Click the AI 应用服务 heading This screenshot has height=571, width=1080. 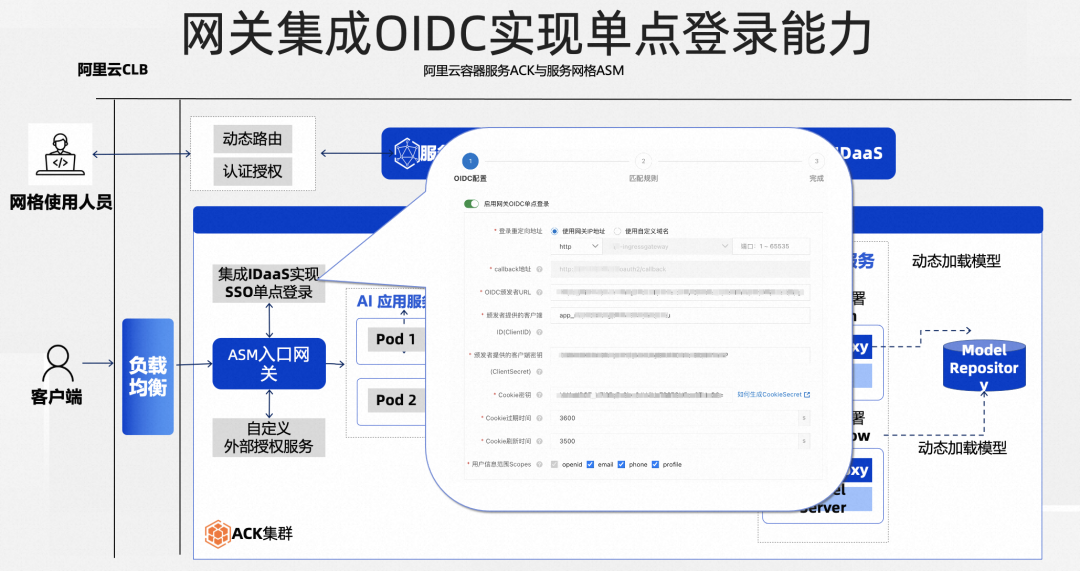coord(393,302)
